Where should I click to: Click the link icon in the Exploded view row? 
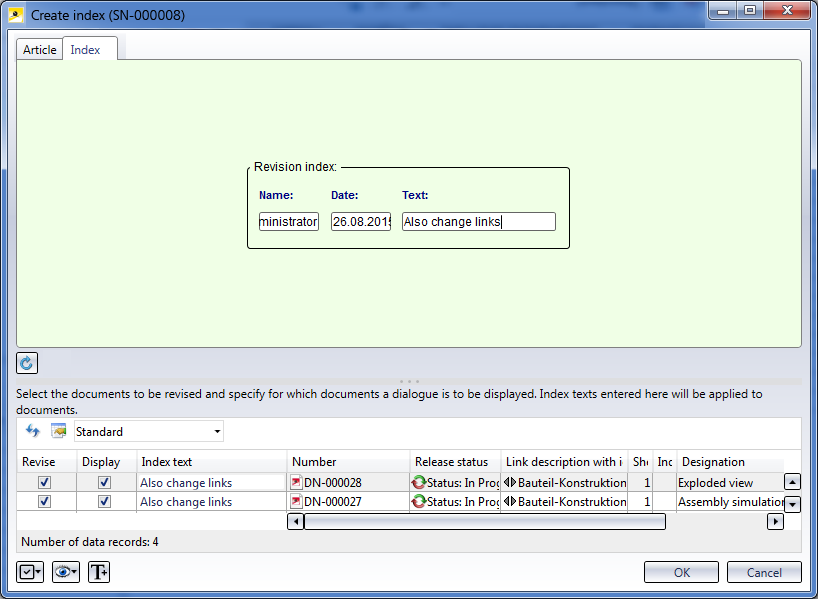510,482
